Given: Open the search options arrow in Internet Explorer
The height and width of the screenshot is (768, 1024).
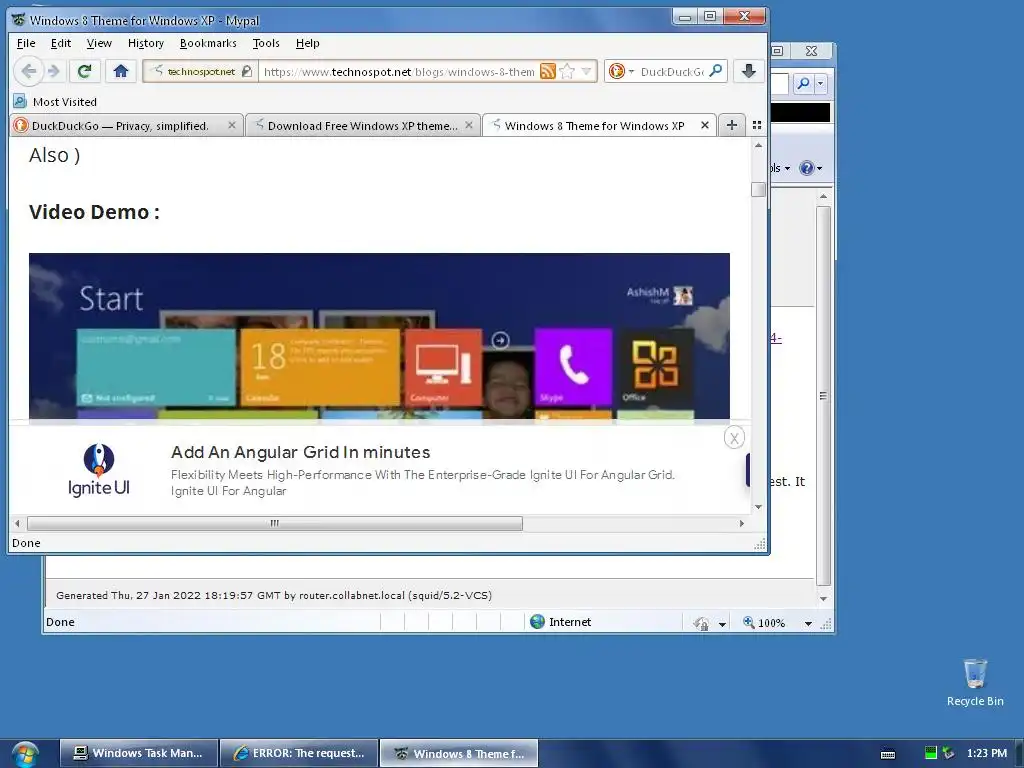Looking at the screenshot, I should tap(820, 83).
